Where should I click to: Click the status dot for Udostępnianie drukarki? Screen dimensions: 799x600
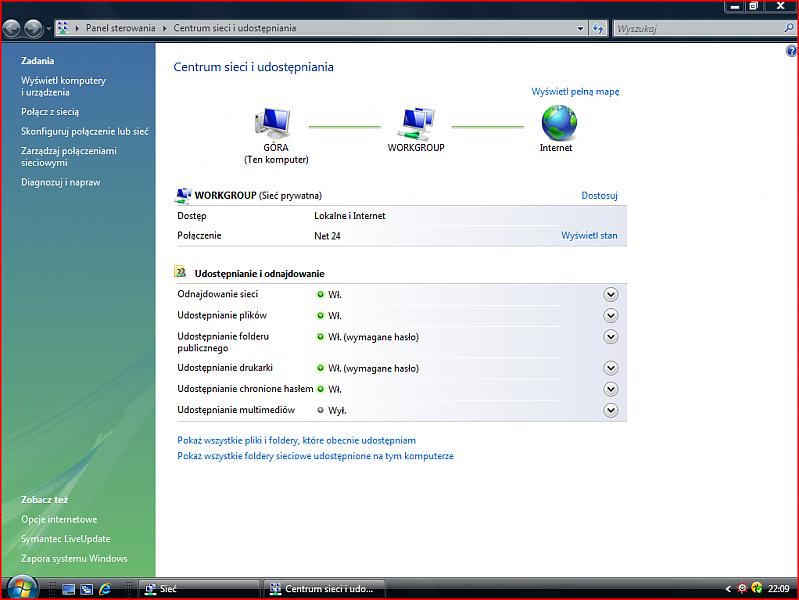click(320, 368)
